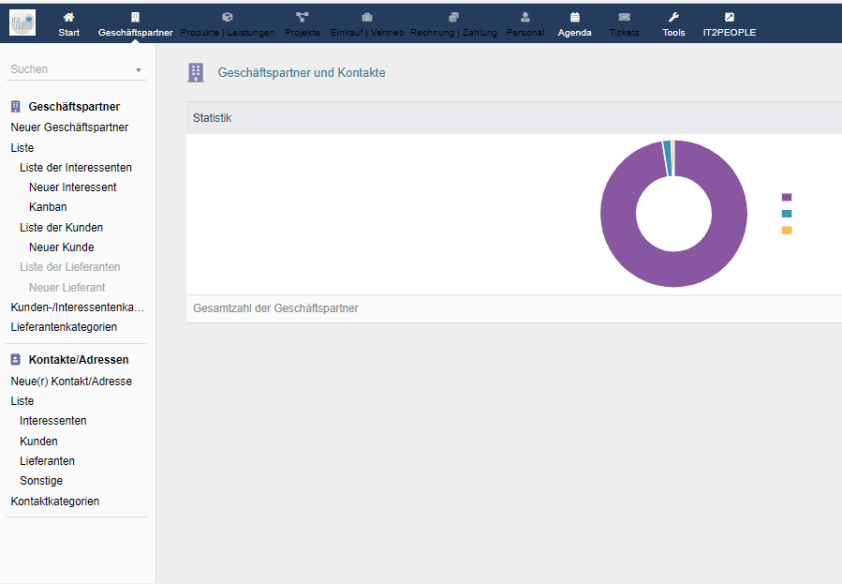Click the purple legend color swatch
842x584 pixels.
[x=786, y=197]
